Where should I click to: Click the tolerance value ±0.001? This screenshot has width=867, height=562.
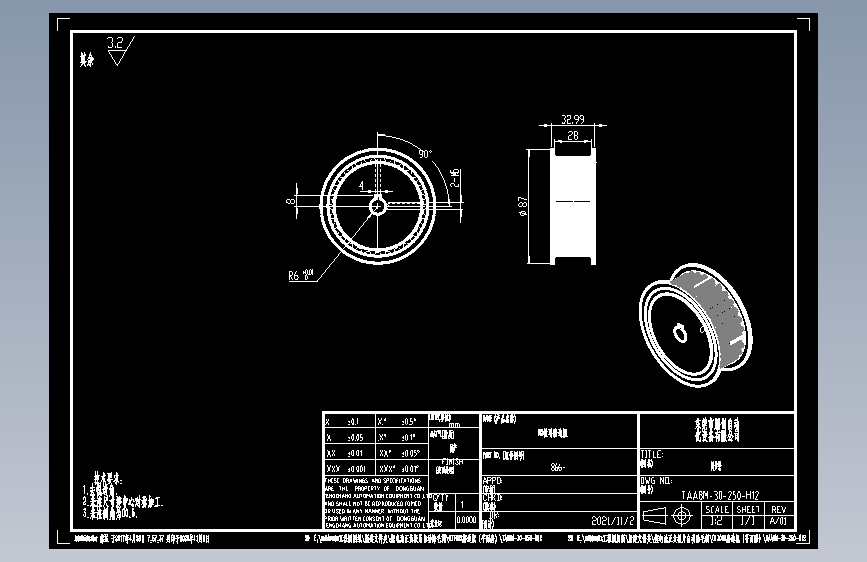357,469
